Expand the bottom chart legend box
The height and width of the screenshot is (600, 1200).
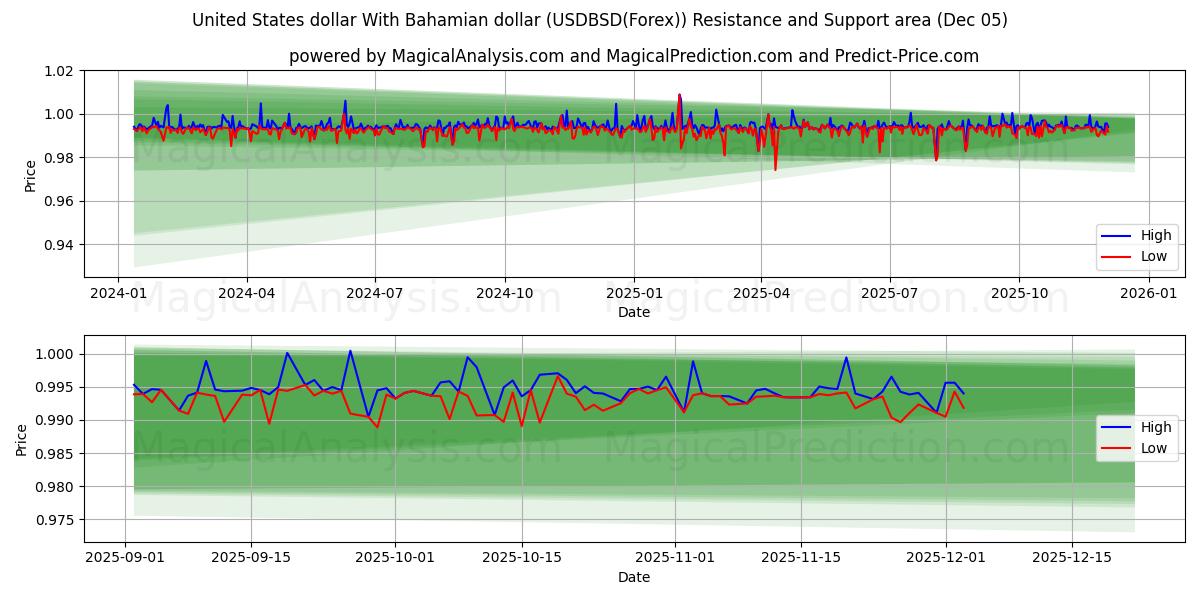(1137, 438)
